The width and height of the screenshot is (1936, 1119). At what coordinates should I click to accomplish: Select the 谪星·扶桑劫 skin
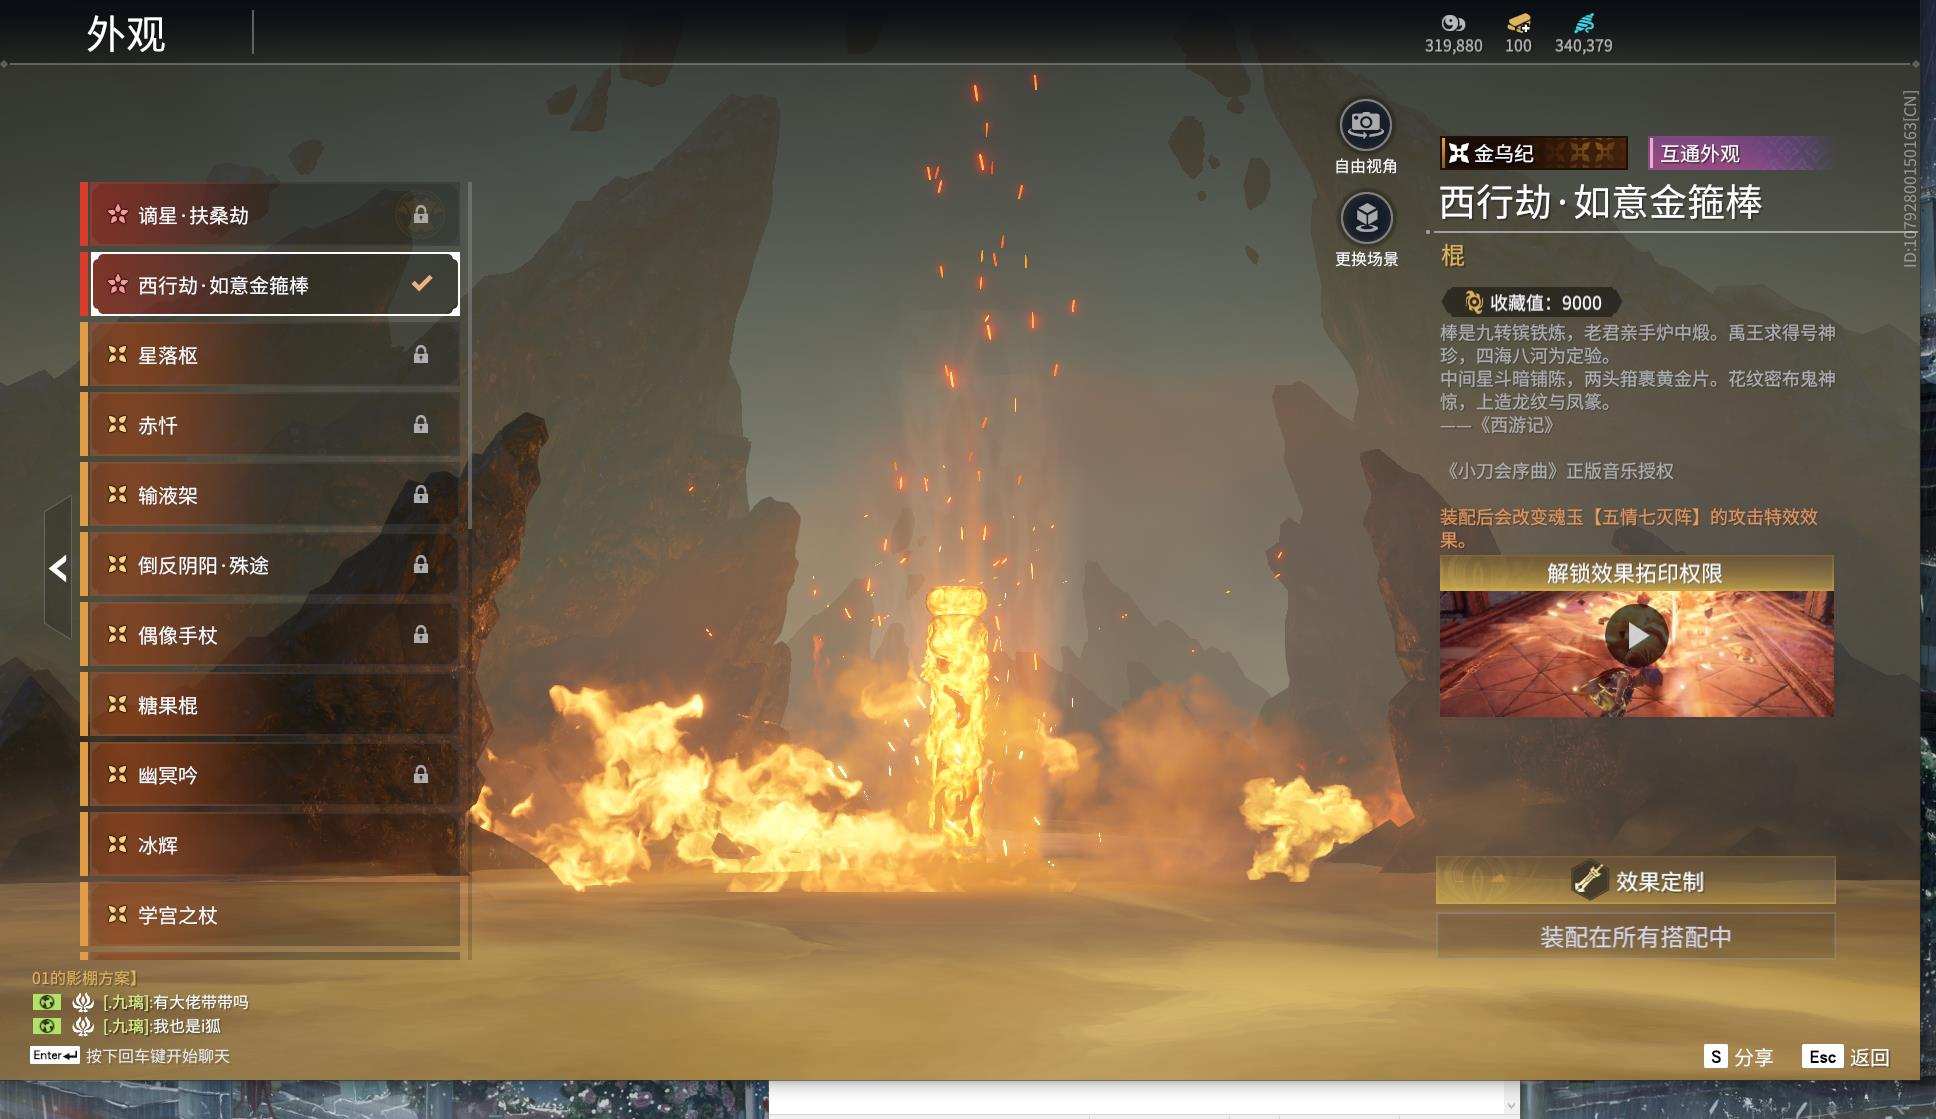pyautogui.click(x=270, y=215)
